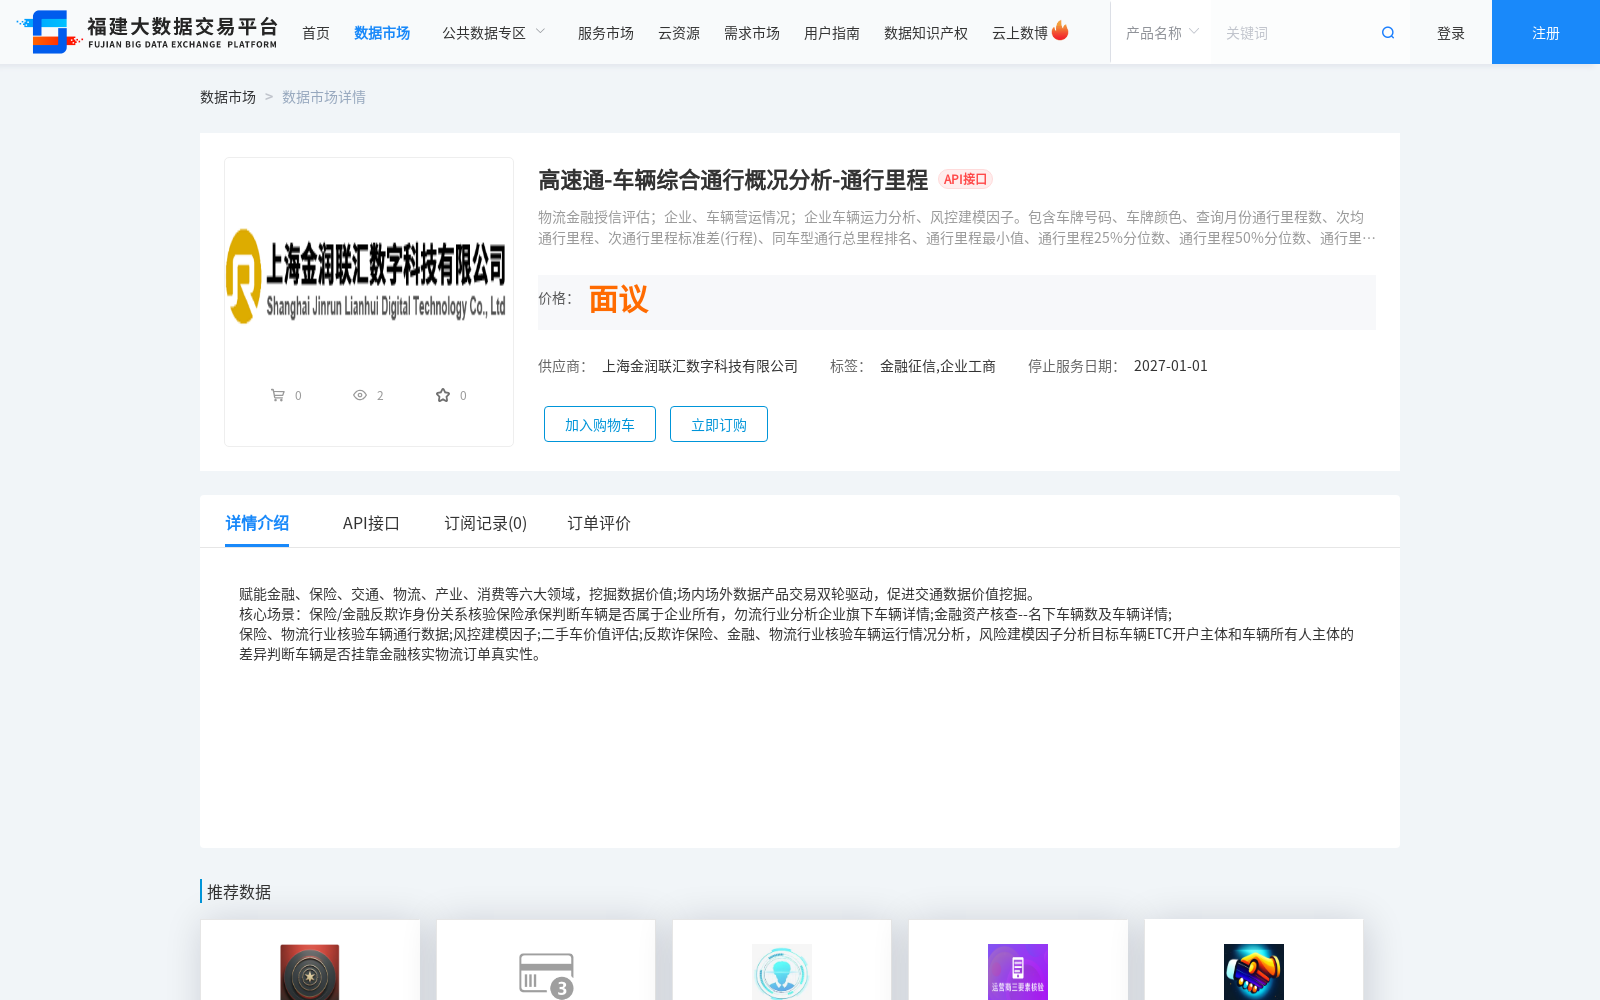Click the truncated product description under the title
1600x1000 pixels.
(x=957, y=227)
